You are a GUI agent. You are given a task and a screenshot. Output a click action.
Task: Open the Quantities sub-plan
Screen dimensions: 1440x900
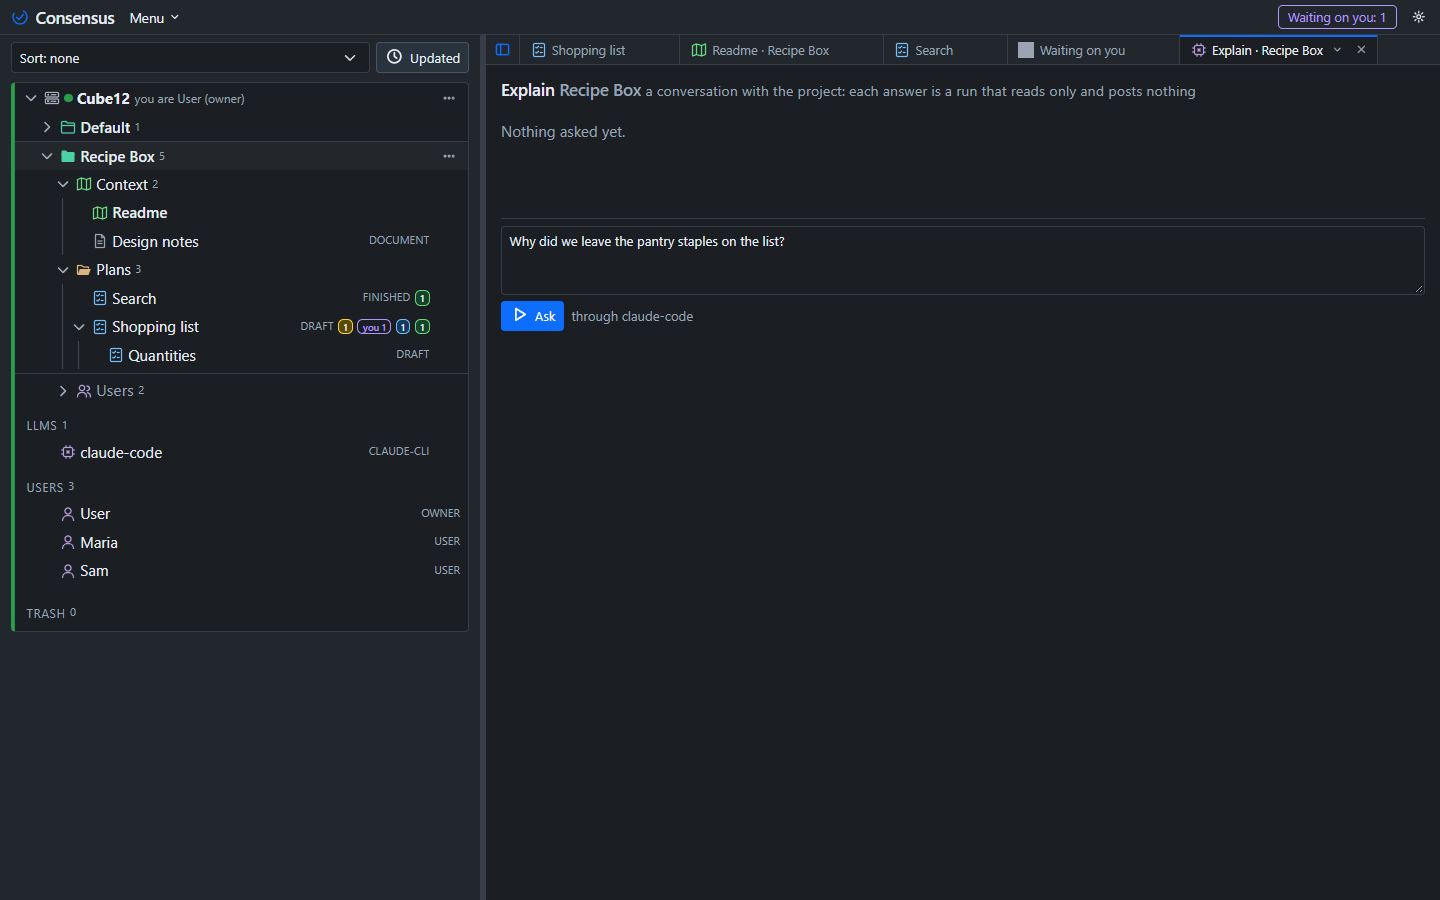pyautogui.click(x=161, y=355)
